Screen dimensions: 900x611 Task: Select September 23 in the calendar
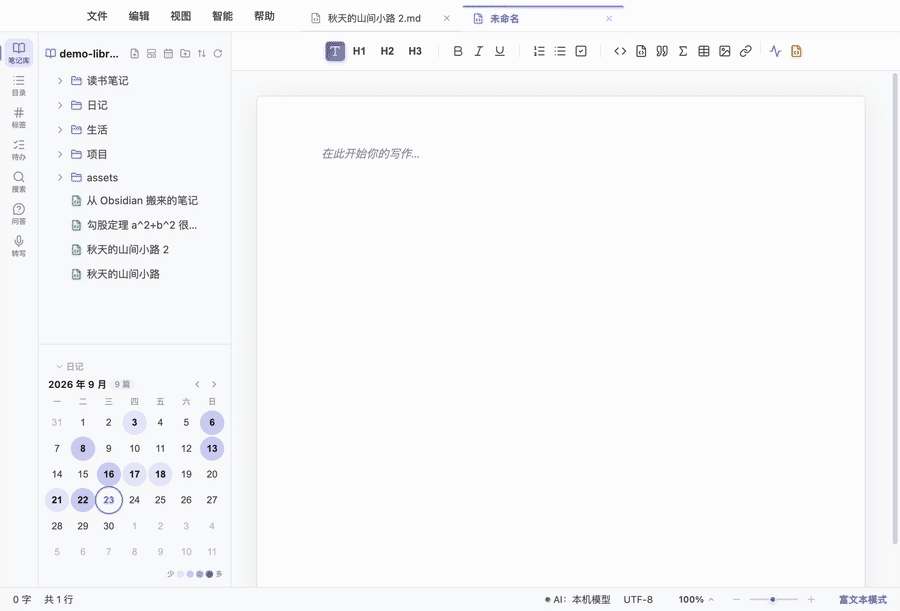pos(108,500)
